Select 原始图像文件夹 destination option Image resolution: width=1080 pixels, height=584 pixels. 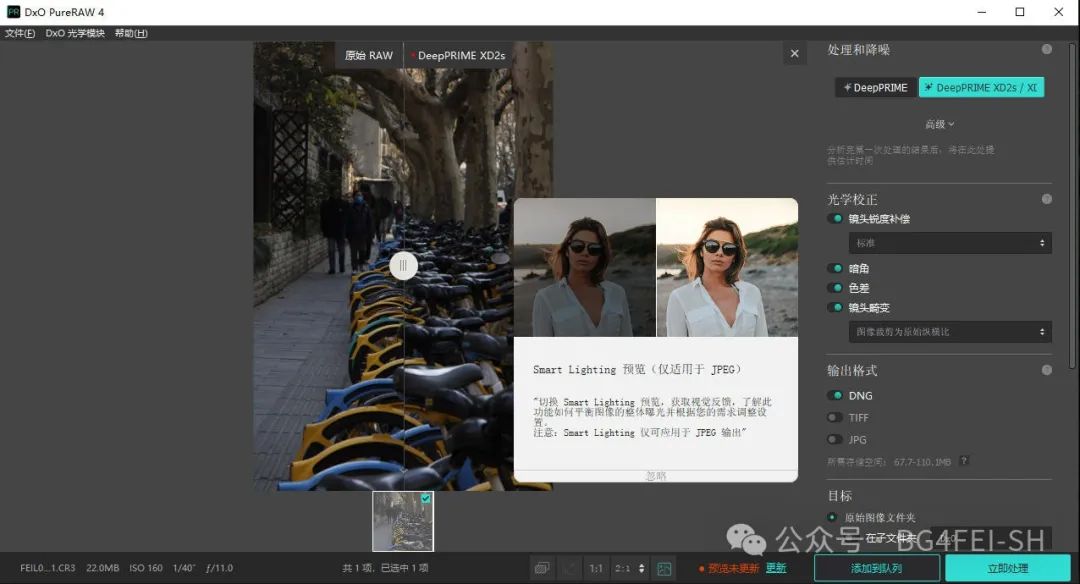(x=832, y=517)
